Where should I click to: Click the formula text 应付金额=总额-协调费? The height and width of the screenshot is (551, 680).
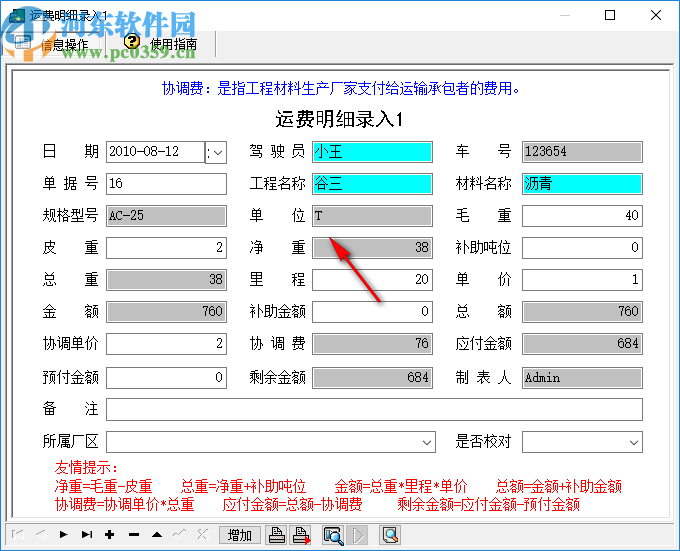pos(292,505)
